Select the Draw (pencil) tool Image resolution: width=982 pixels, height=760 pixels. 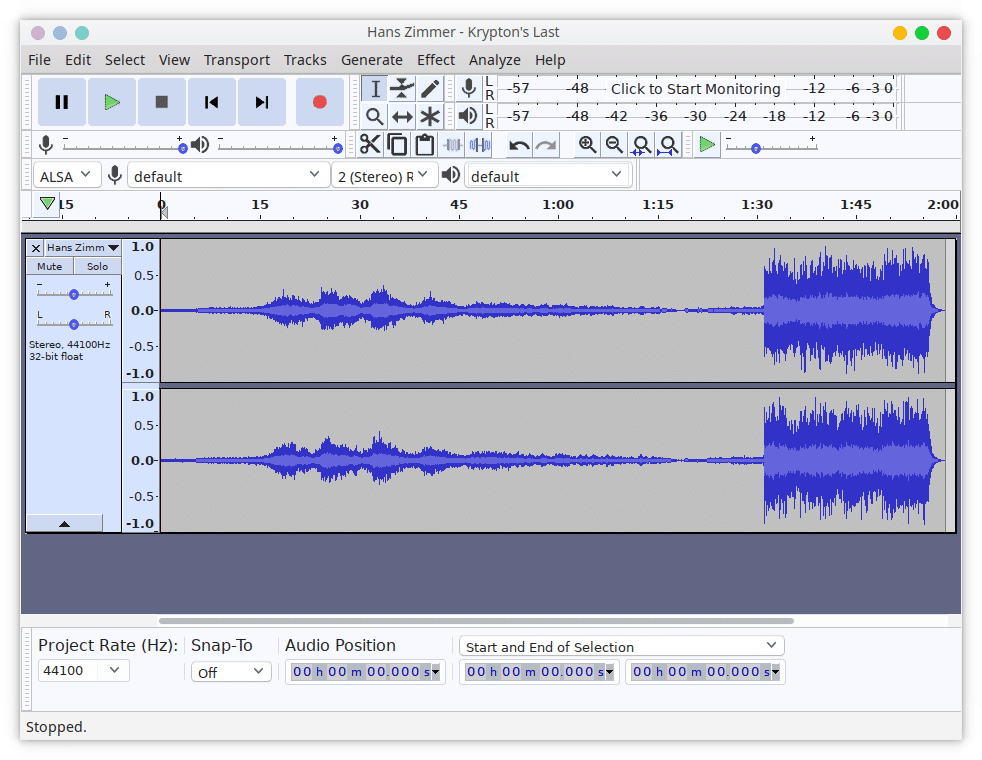click(430, 89)
